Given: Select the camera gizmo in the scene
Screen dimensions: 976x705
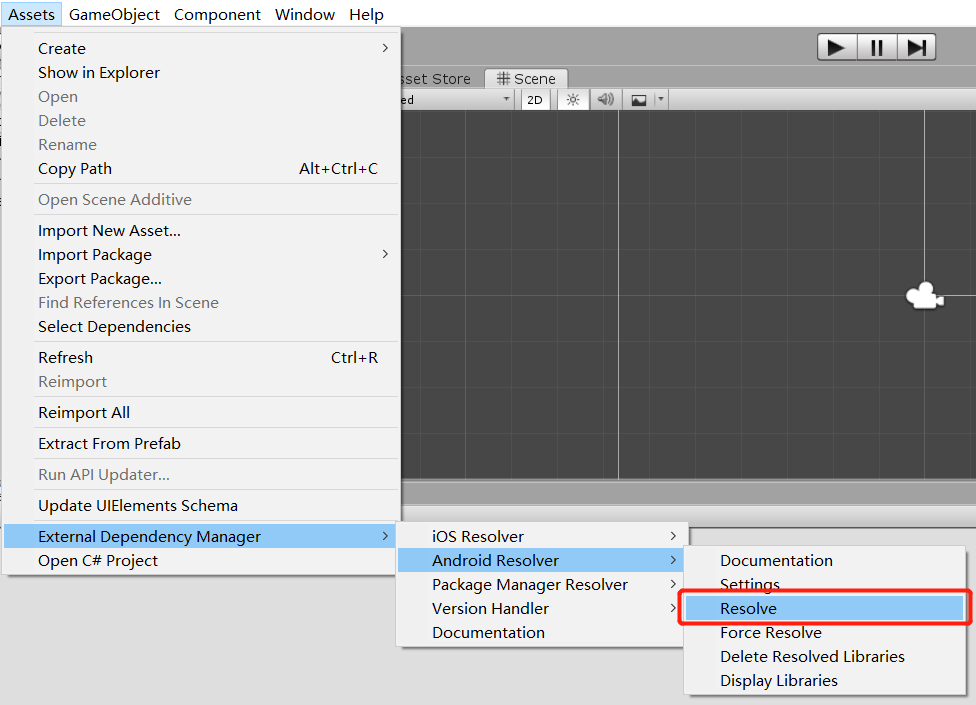Looking at the screenshot, I should pyautogui.click(x=924, y=296).
